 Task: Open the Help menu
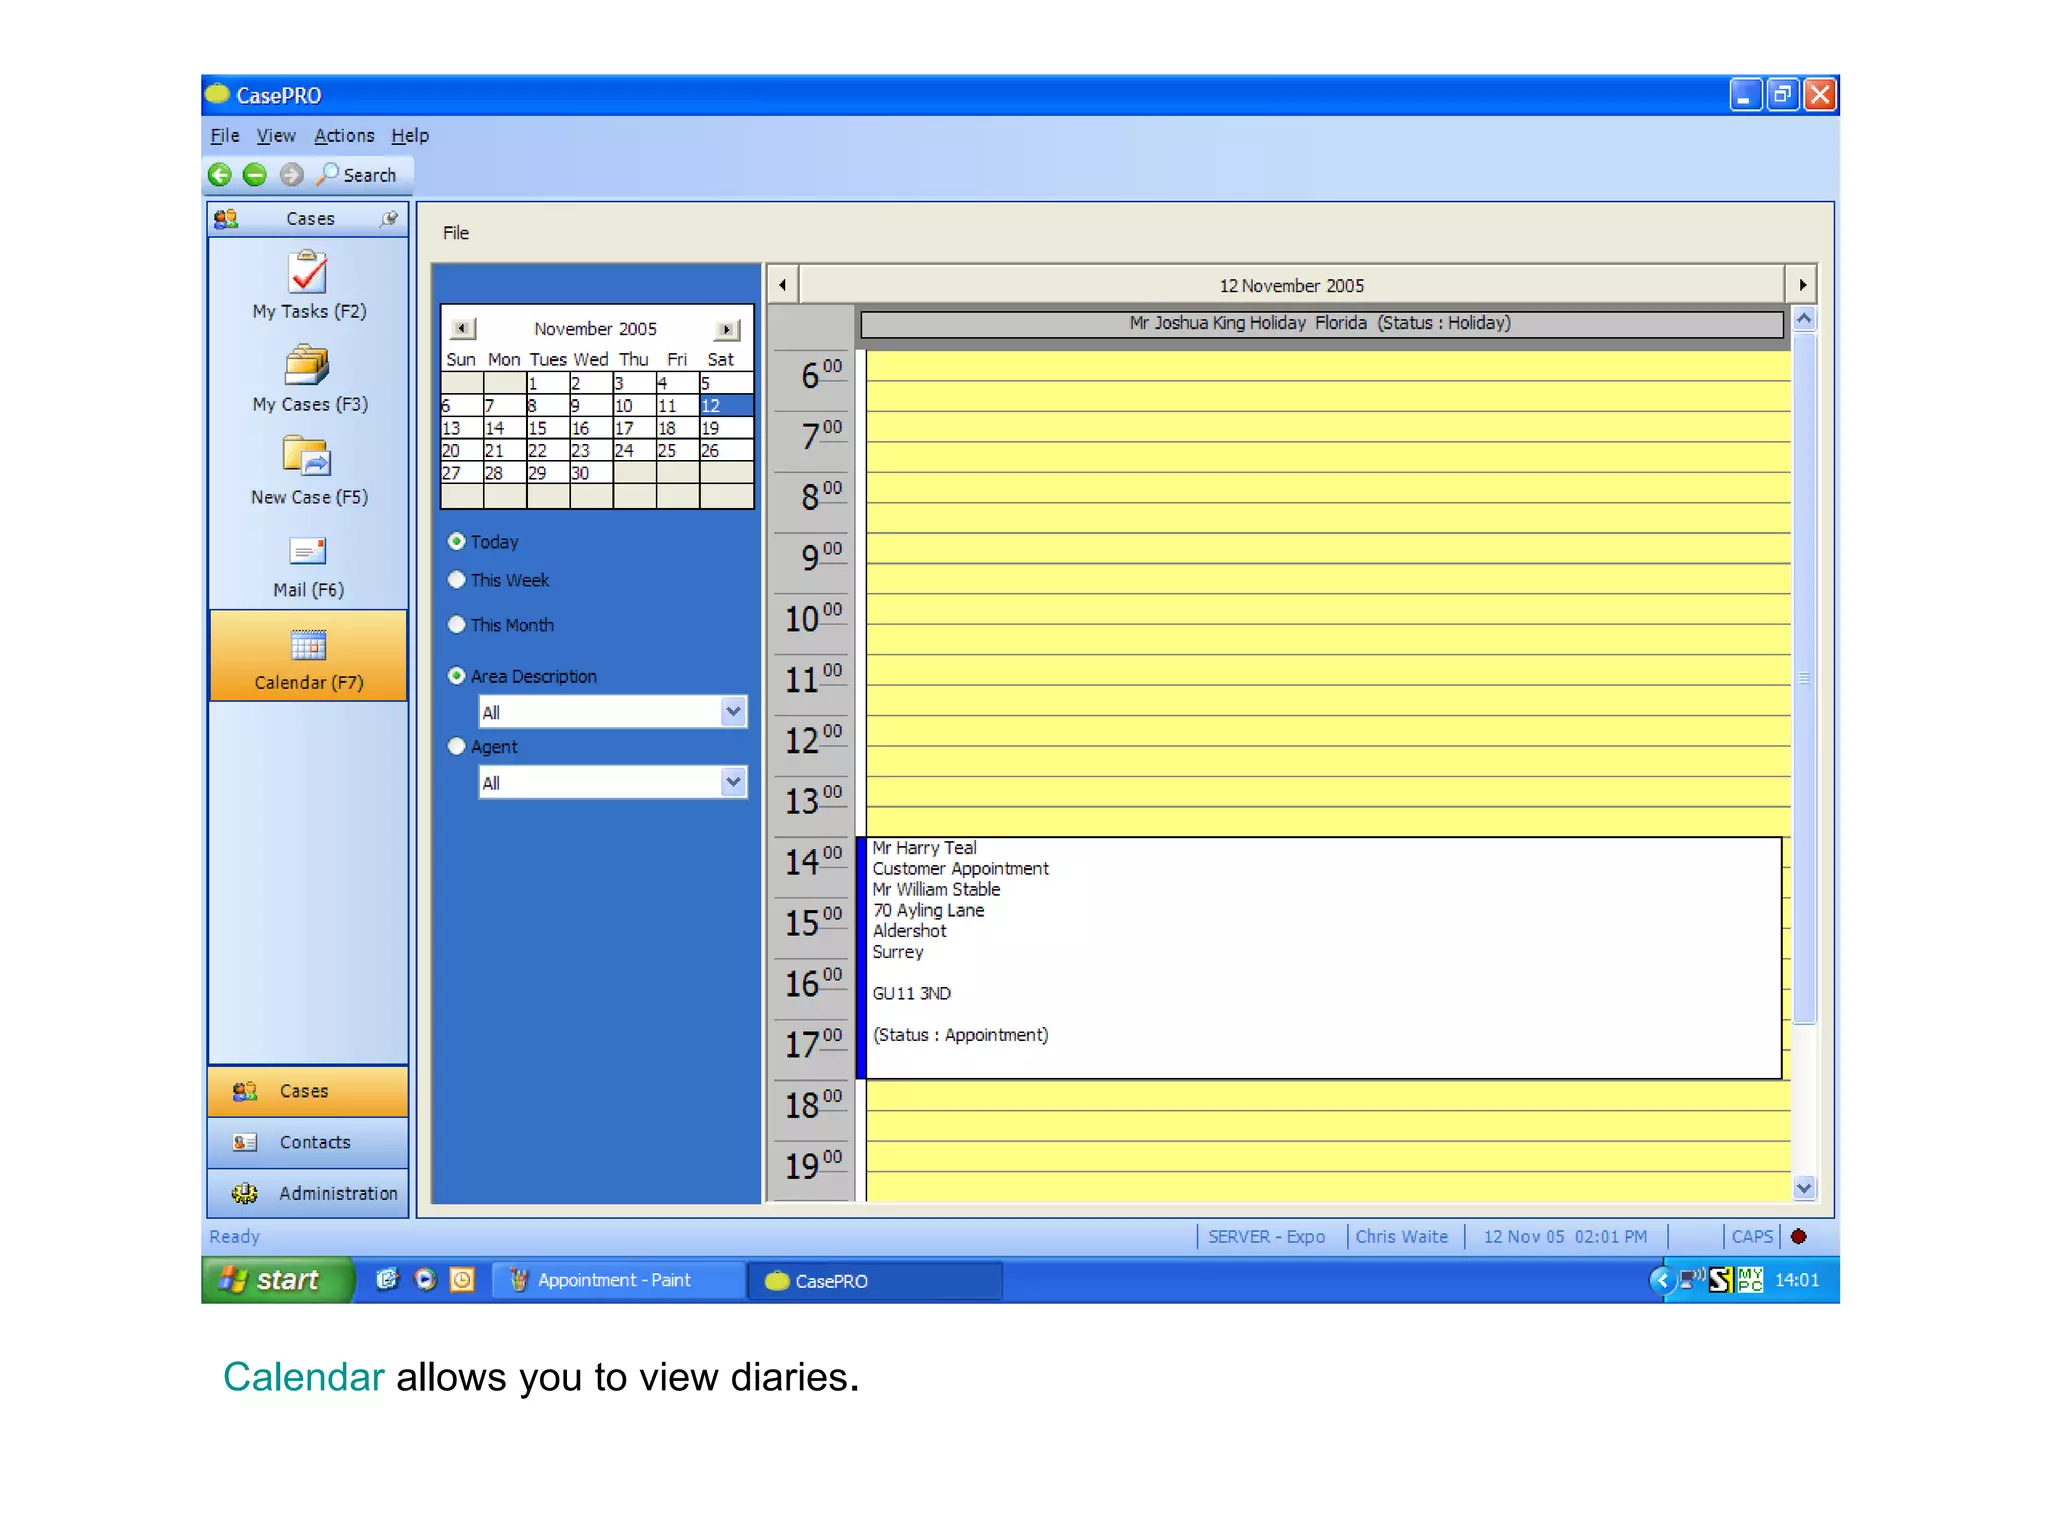coord(410,135)
